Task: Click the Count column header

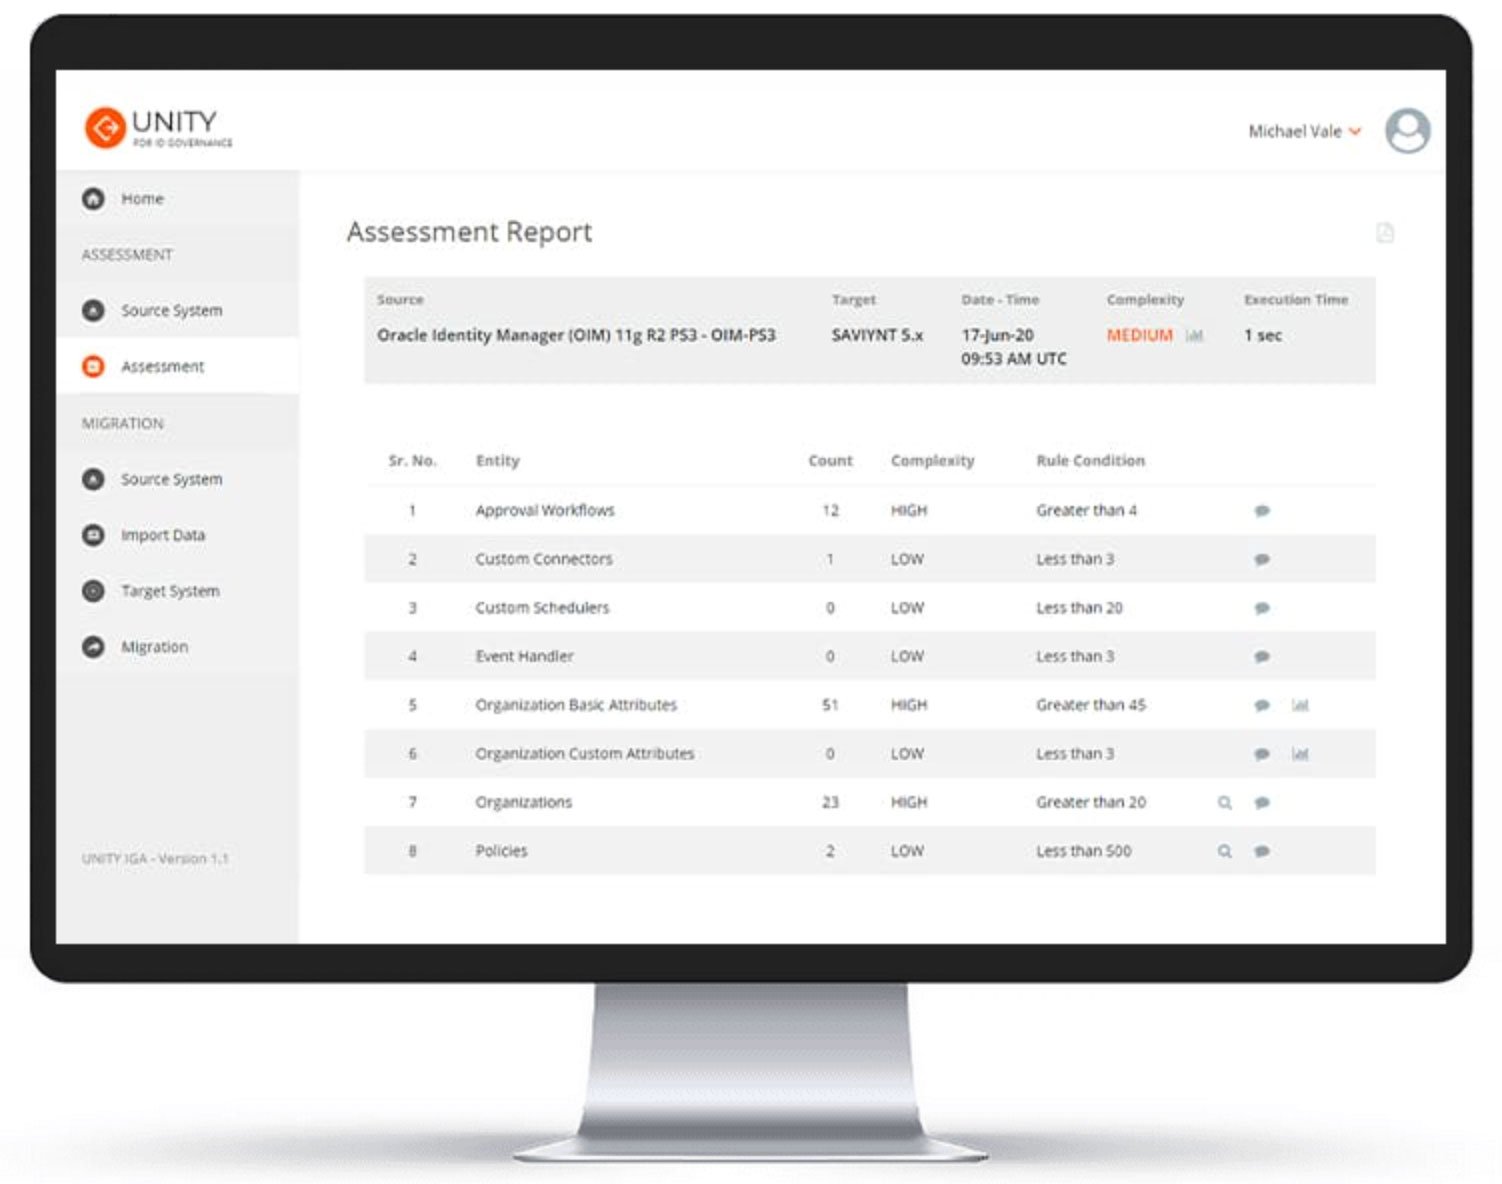Action: click(x=830, y=460)
